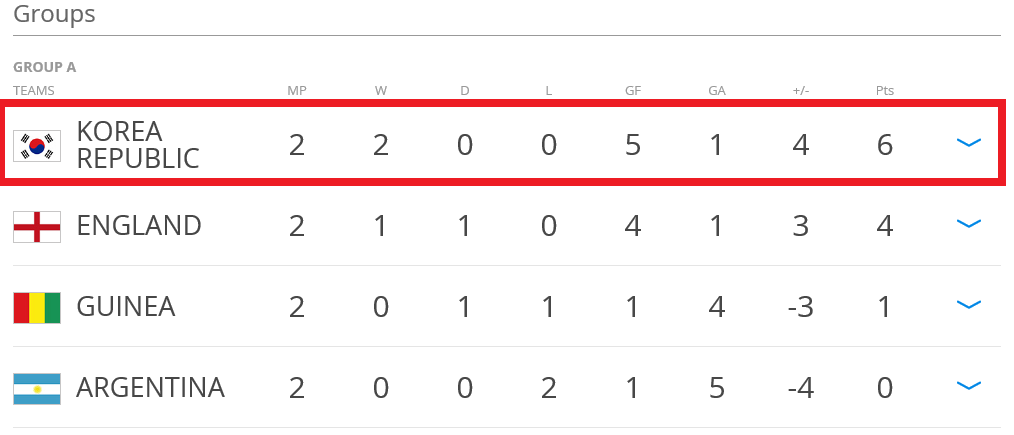Image resolution: width=1014 pixels, height=435 pixels.
Task: Click the Pts column header
Action: [885, 90]
